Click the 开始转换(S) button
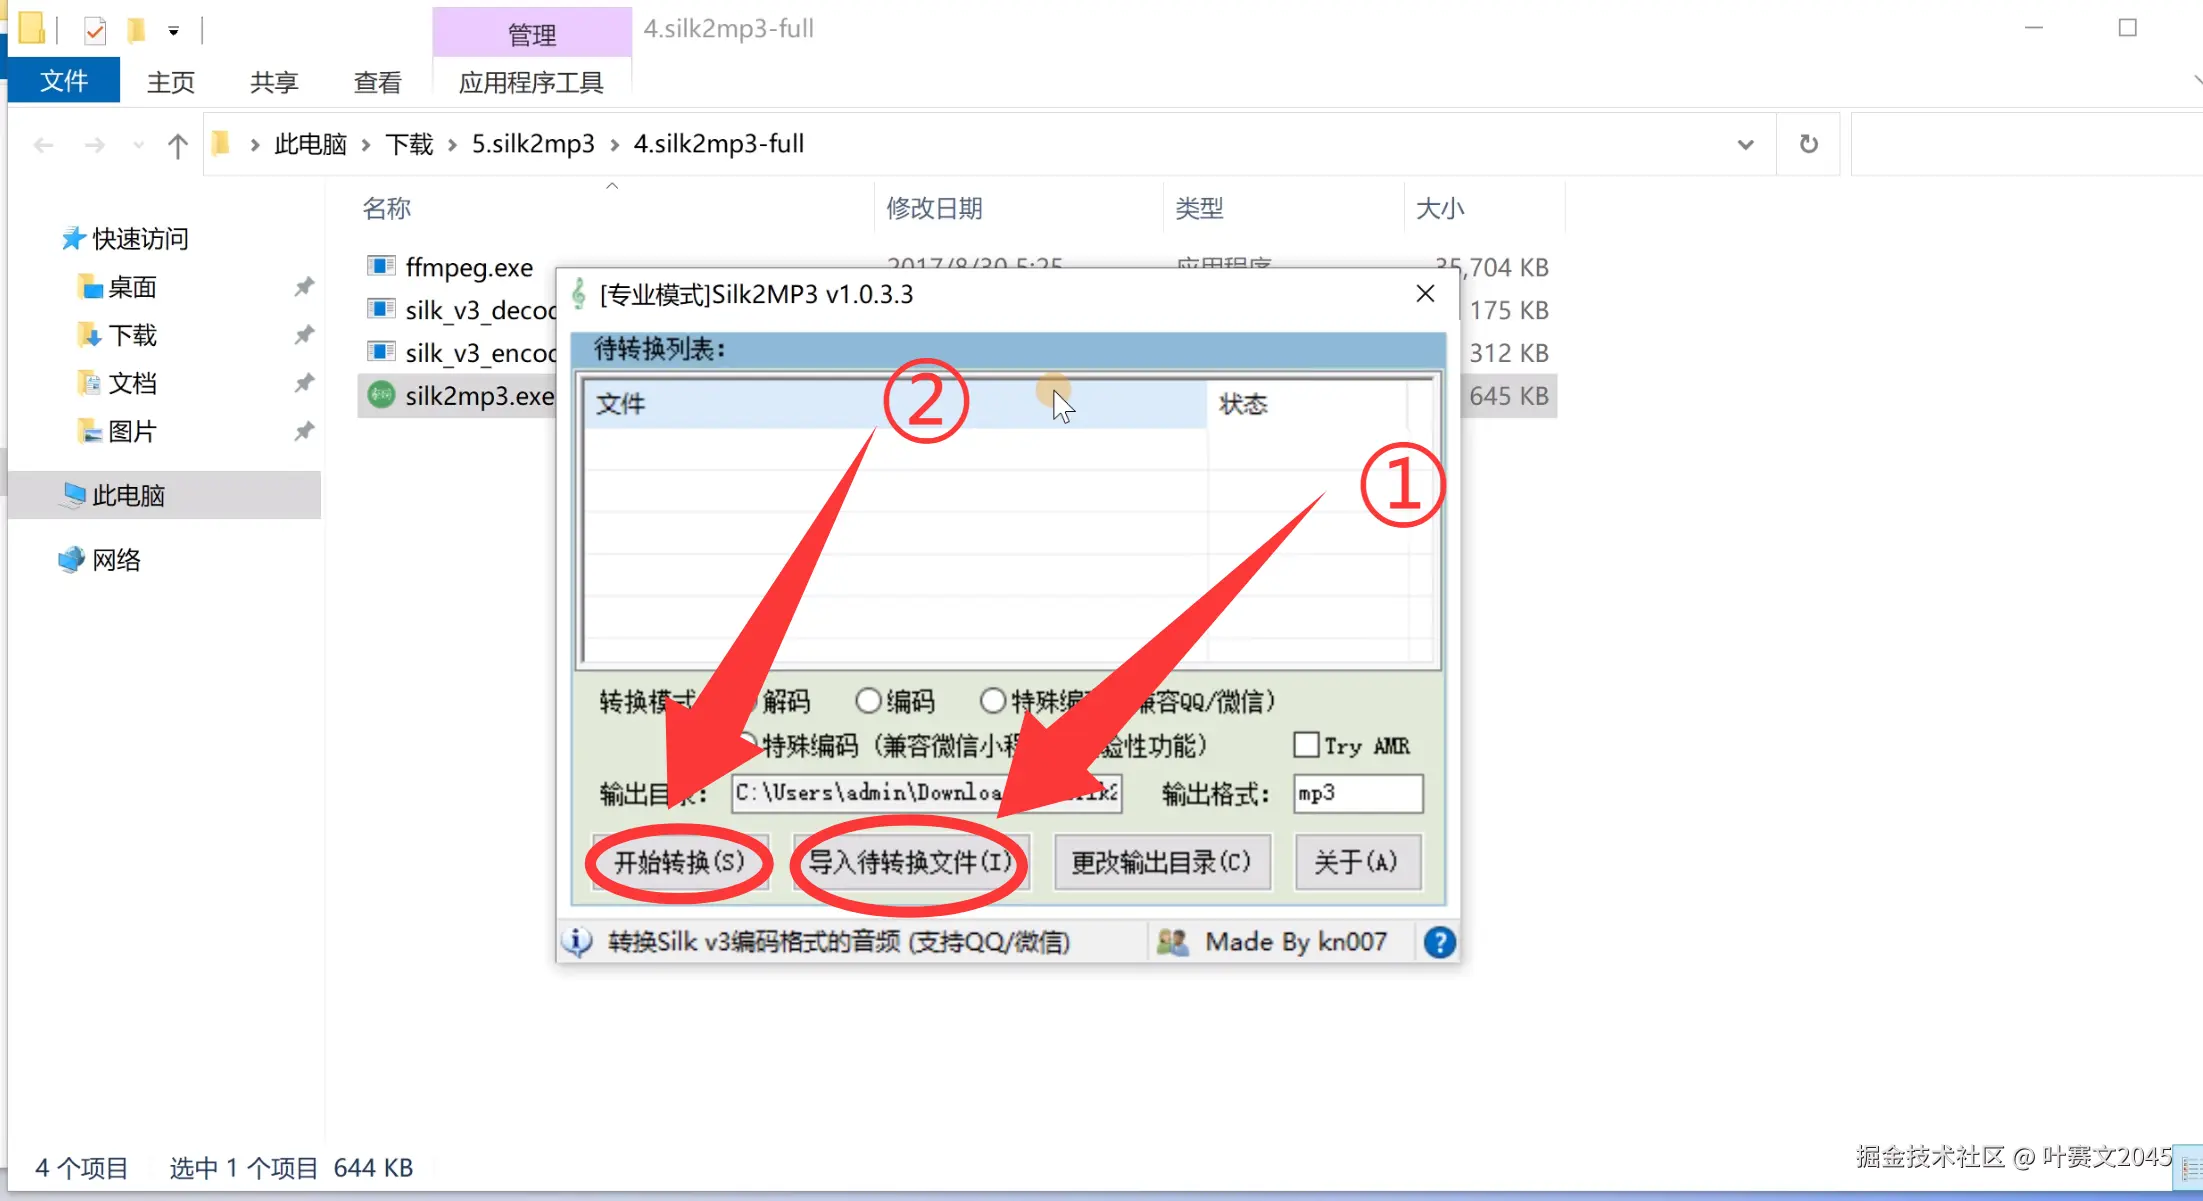Screen dimensions: 2203x1201 [679, 862]
